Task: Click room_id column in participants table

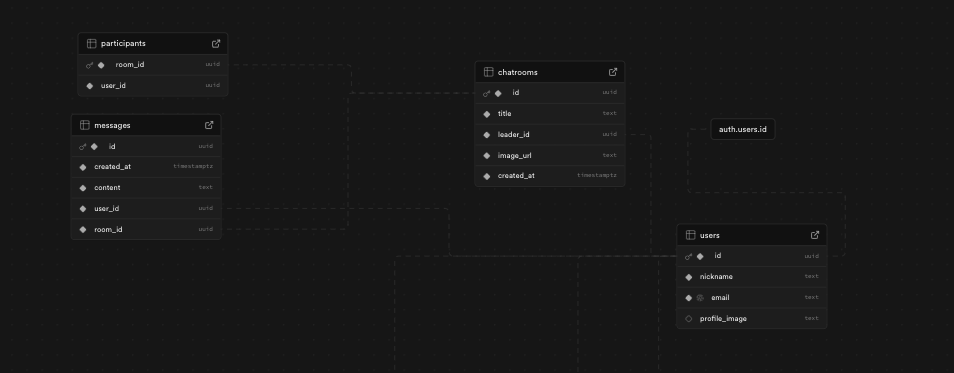Action: coord(130,64)
